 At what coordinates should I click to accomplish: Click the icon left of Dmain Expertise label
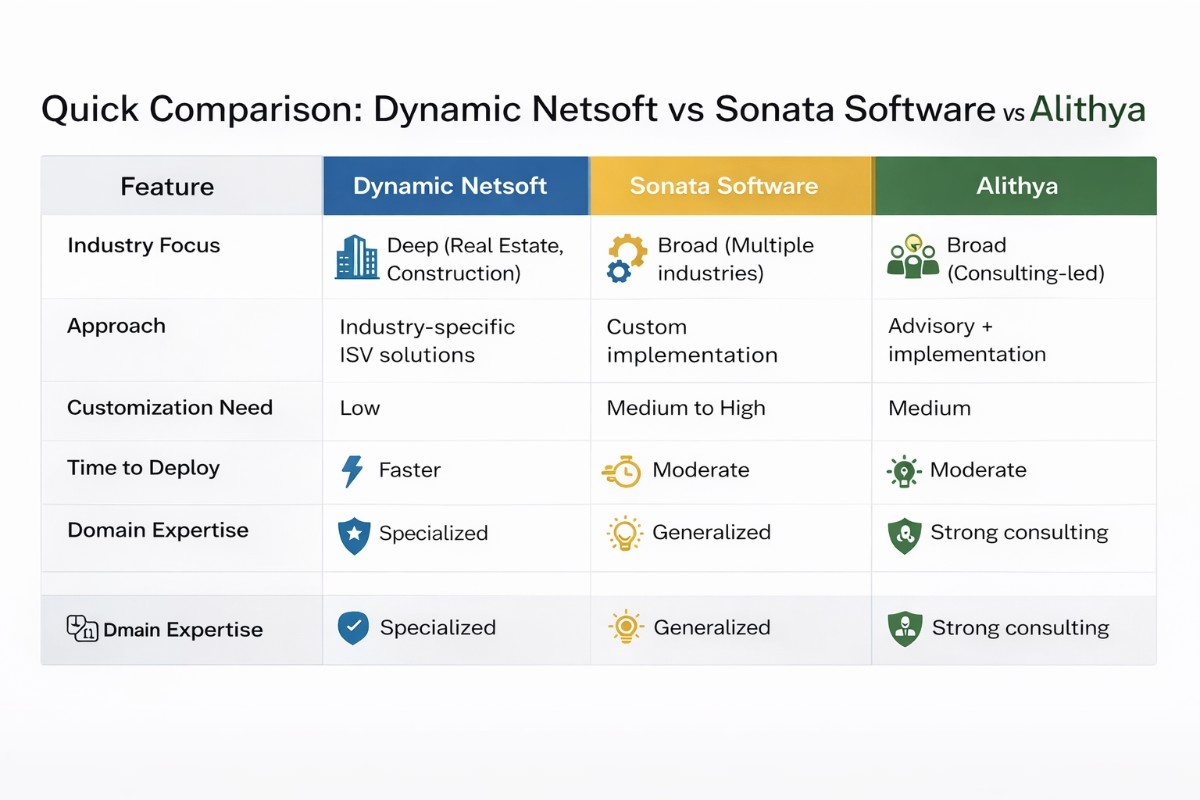pos(81,629)
